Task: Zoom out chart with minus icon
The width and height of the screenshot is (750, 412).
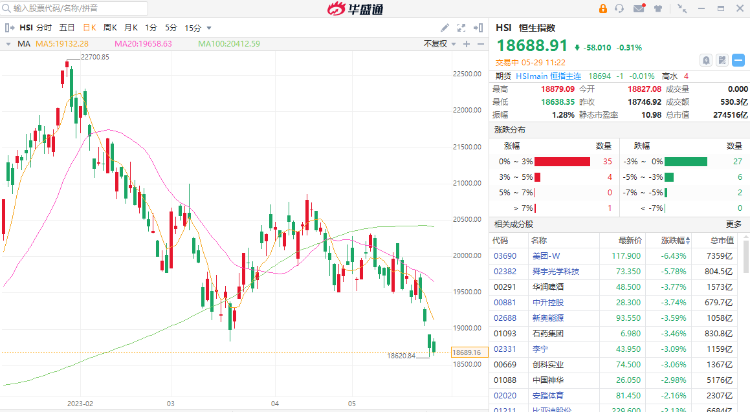Action: [480, 44]
